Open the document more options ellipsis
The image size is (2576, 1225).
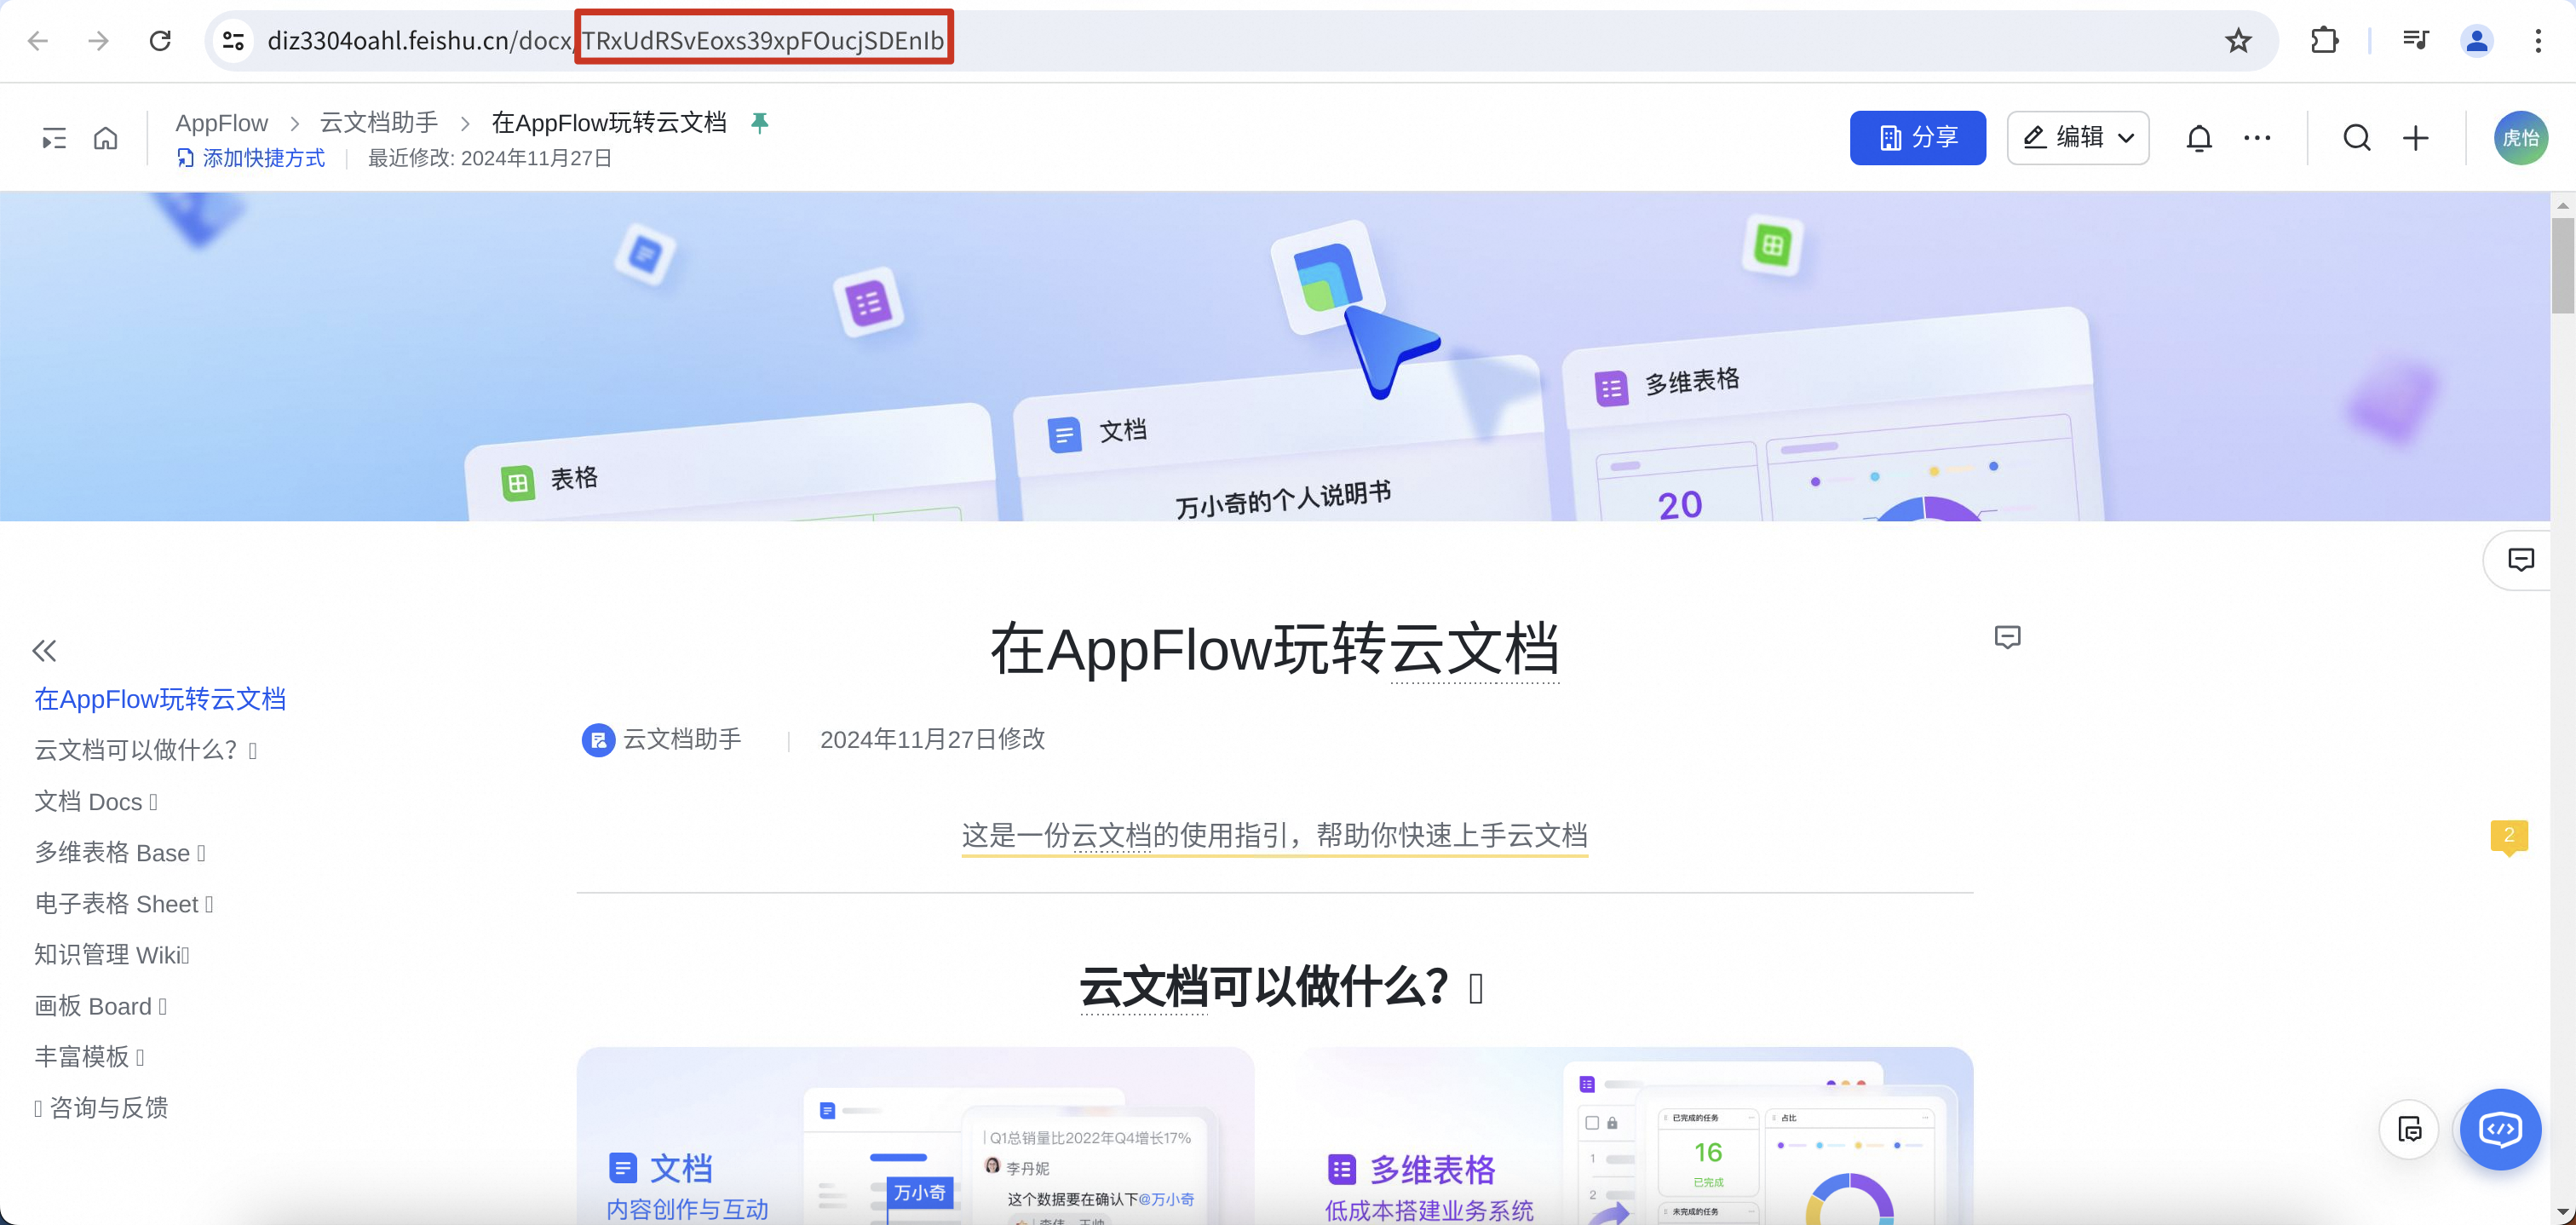(2257, 138)
